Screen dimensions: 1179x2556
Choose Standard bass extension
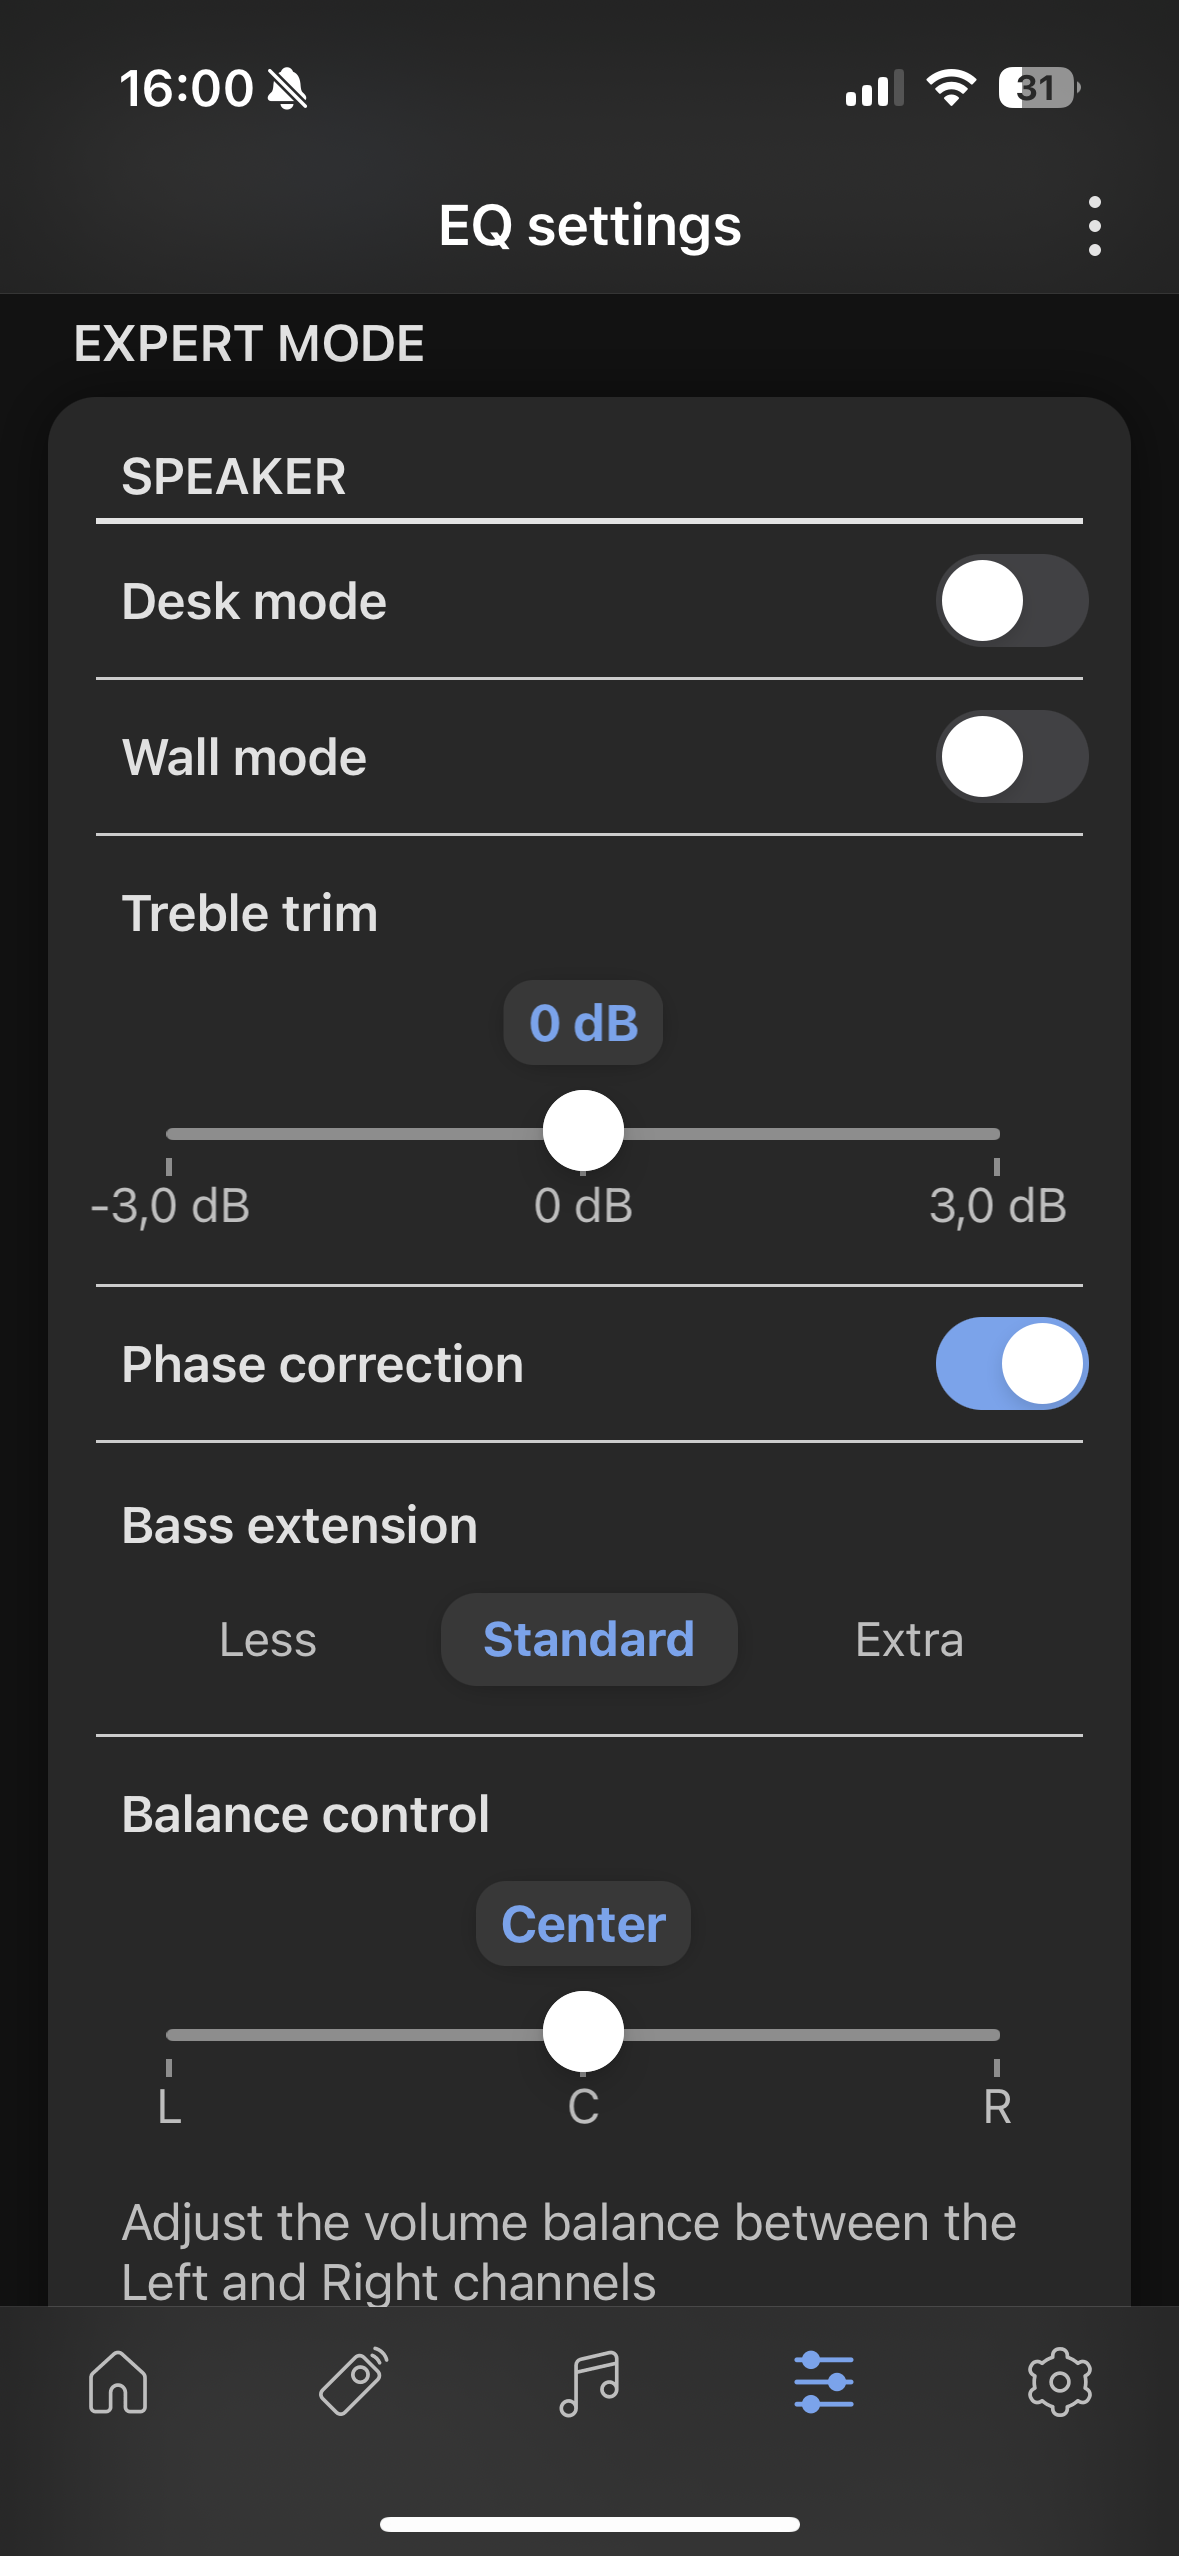589,1640
